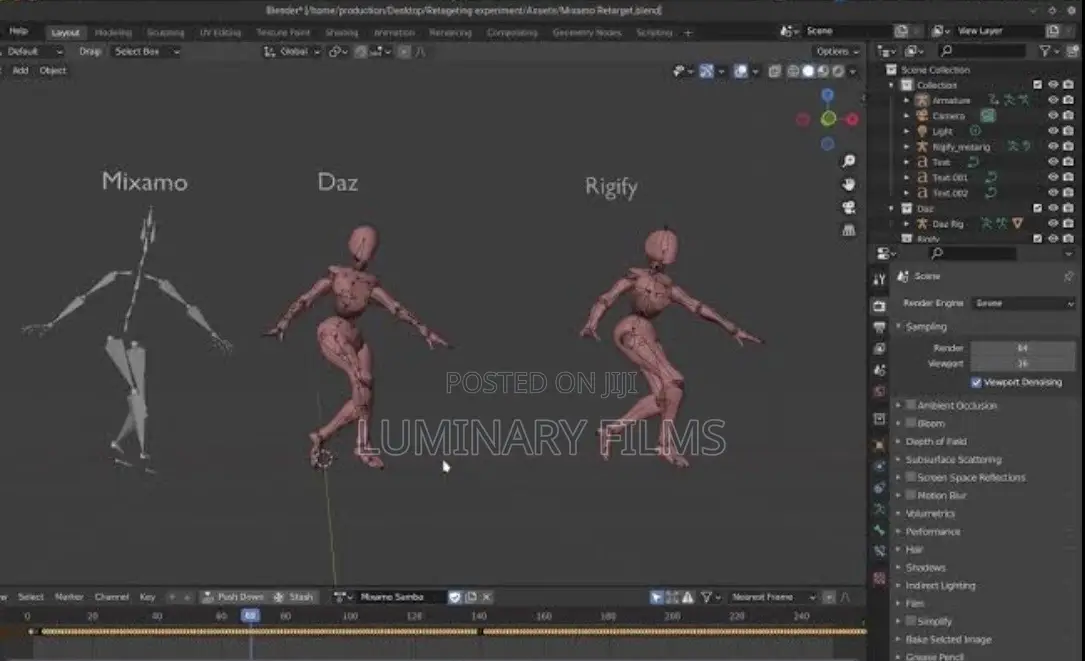This screenshot has width=1085, height=661.
Task: Hide Rigify_metarig with its eye icon
Action: pos(1053,146)
